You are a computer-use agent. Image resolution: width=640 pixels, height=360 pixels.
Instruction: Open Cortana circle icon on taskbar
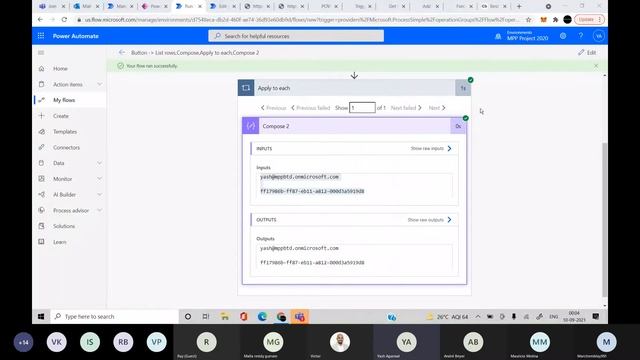188,316
